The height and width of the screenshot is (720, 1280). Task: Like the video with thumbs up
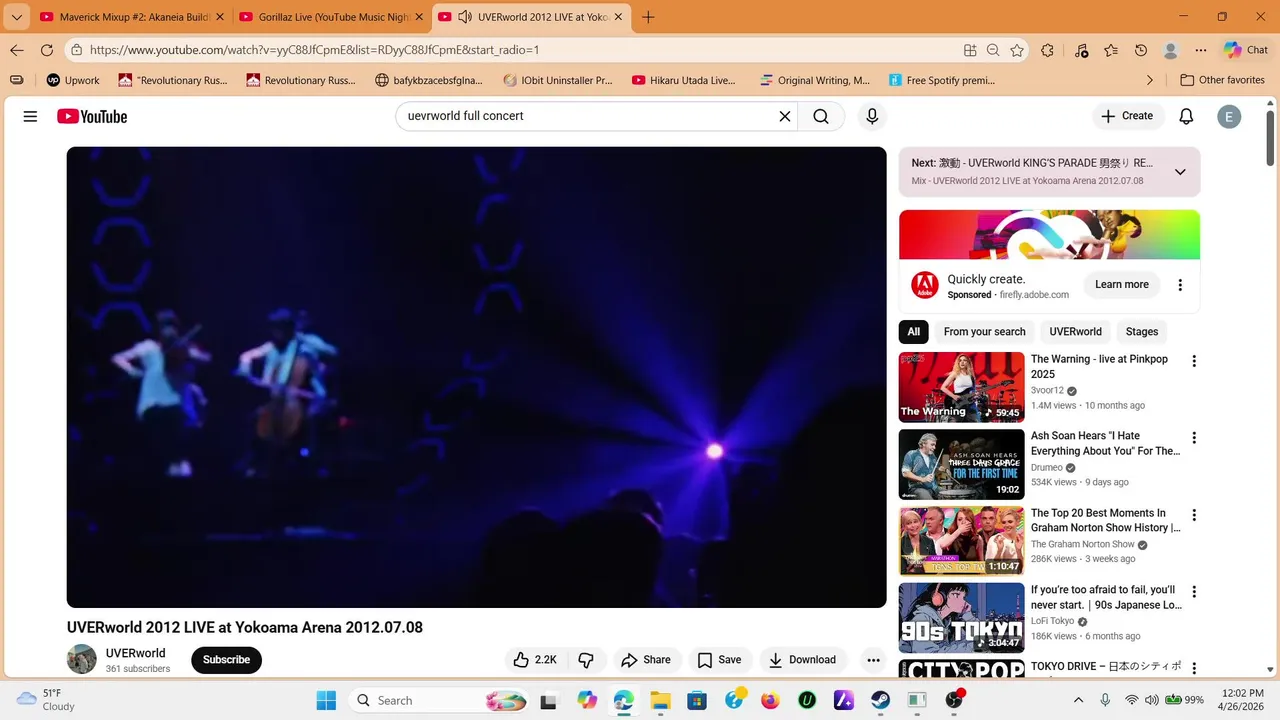(535, 660)
